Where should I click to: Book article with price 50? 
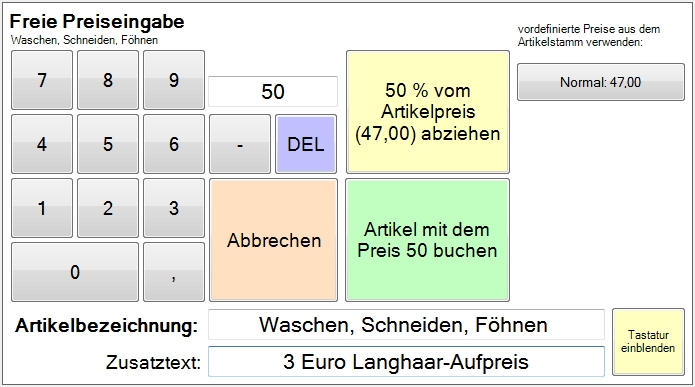pyautogui.click(x=427, y=240)
